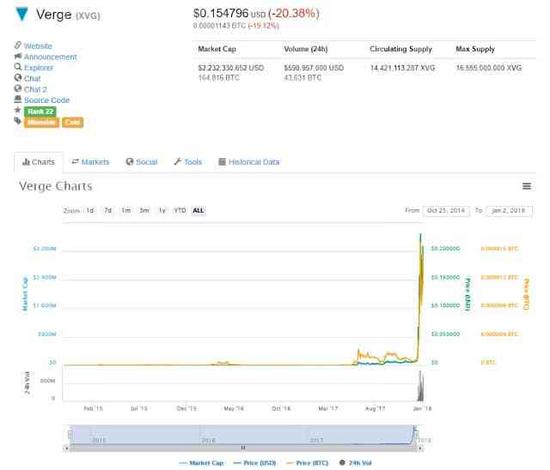Click the source code icon beside Source Code
The image size is (550, 470).
coord(18,99)
